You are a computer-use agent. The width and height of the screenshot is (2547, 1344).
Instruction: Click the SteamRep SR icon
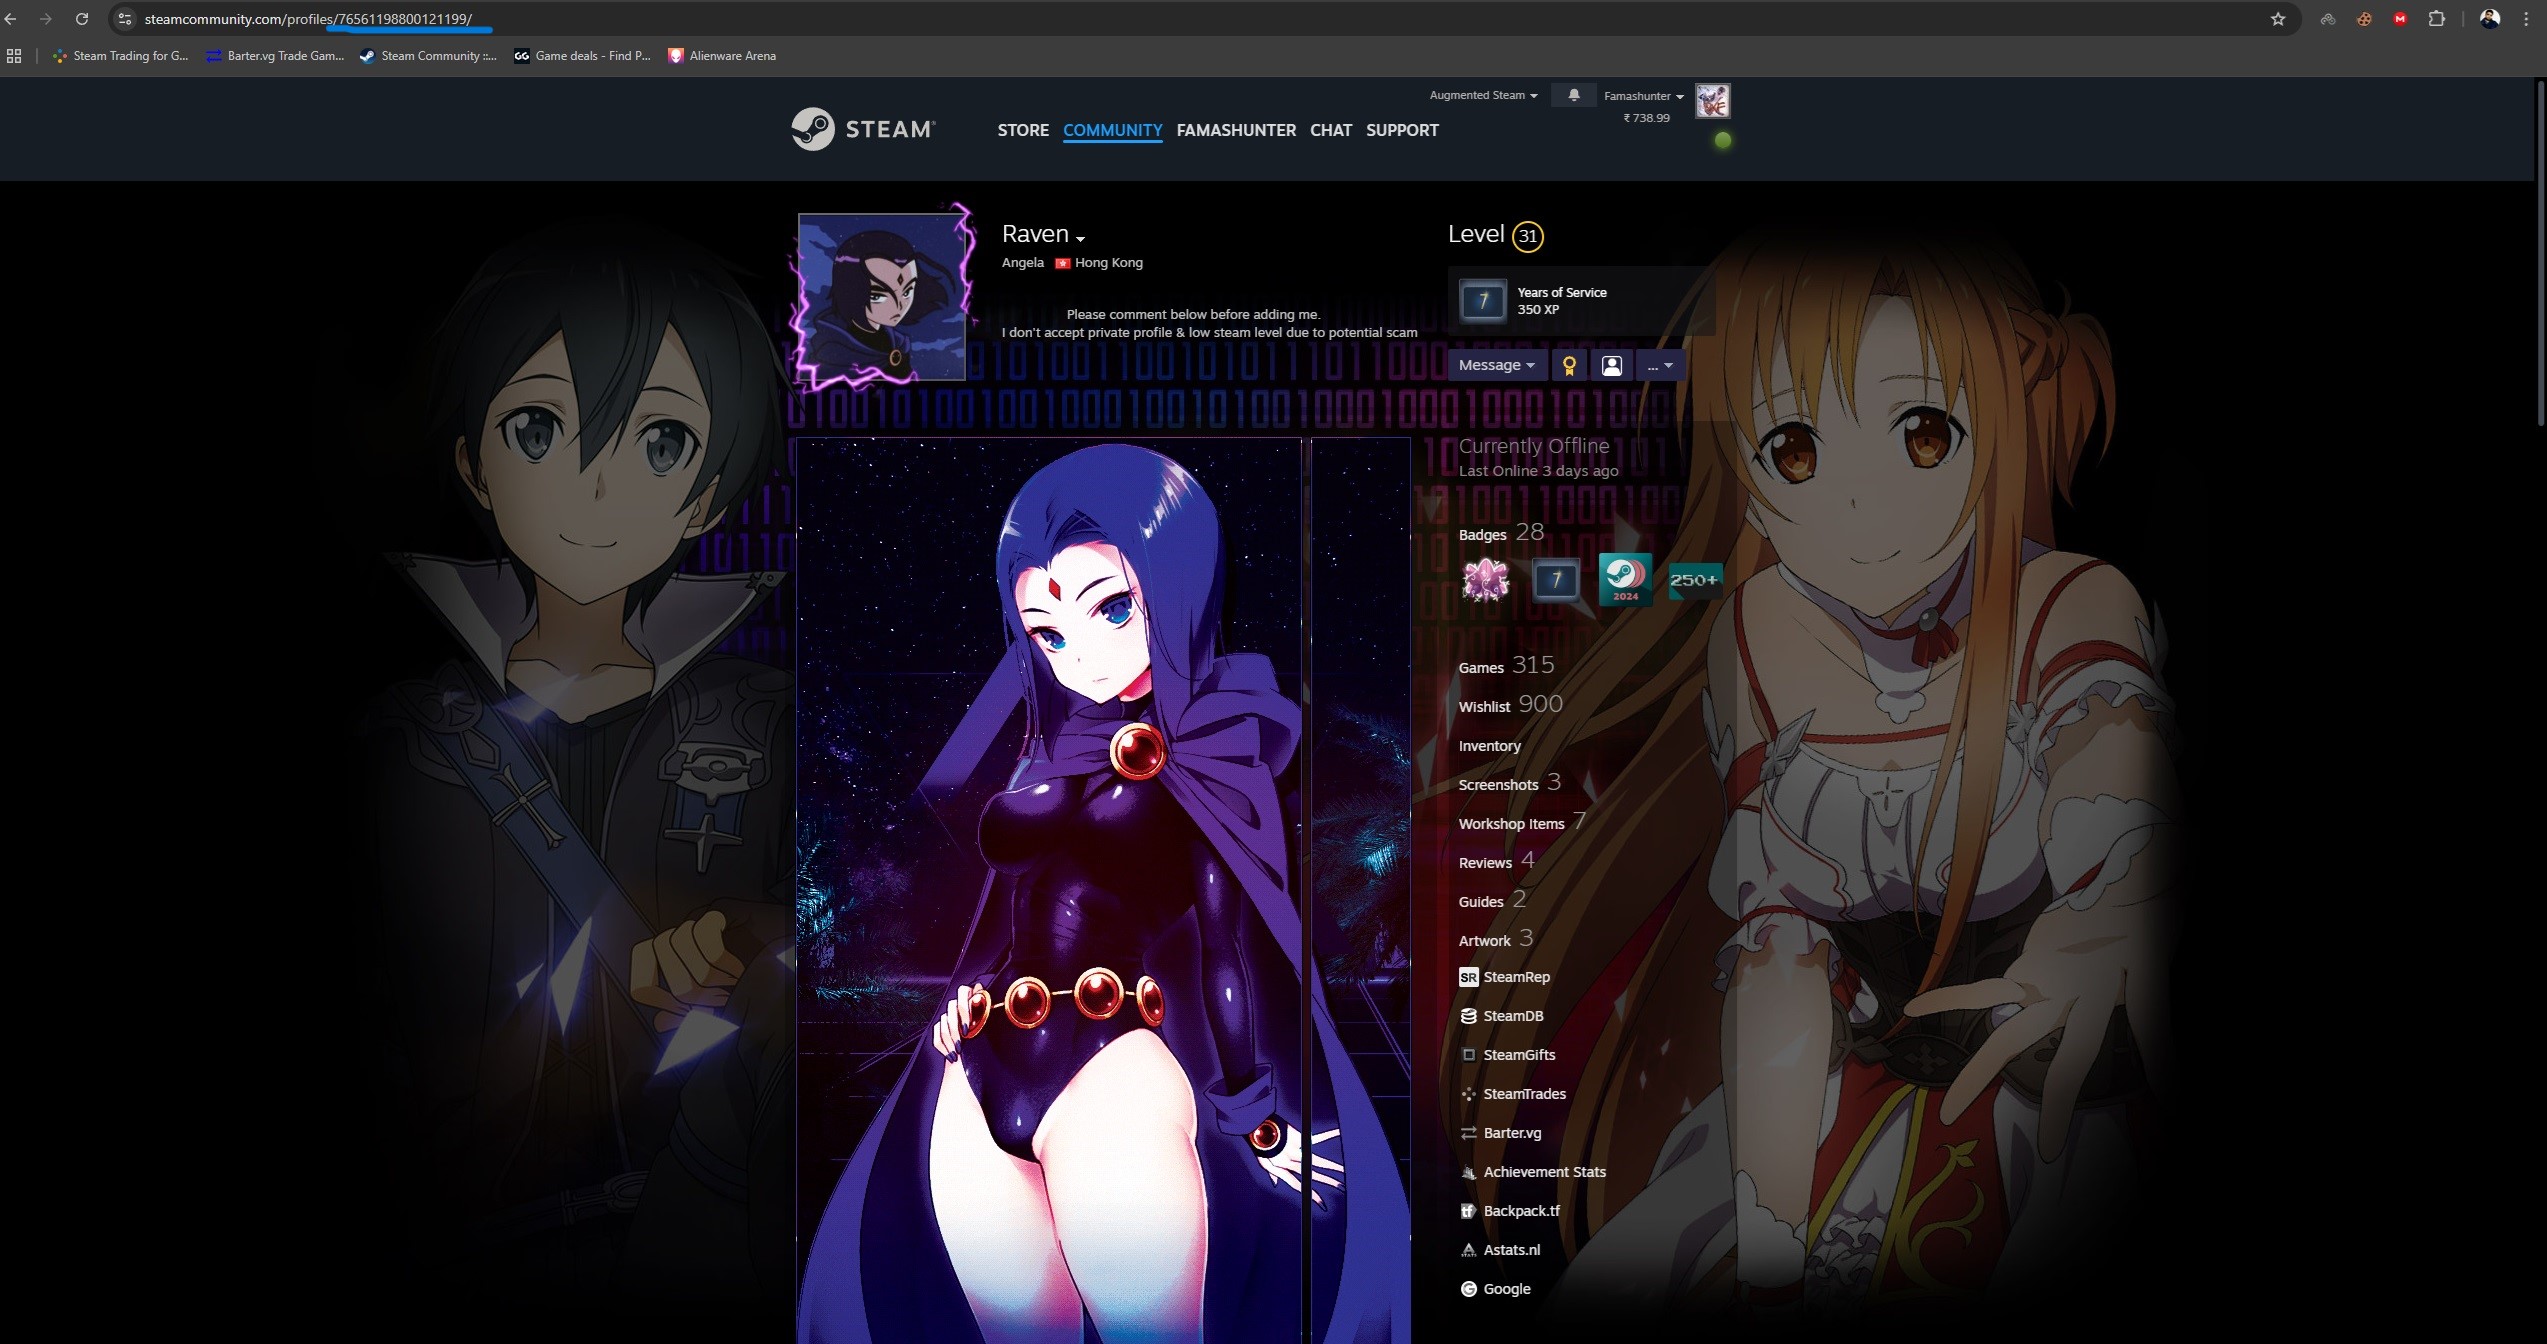click(x=1468, y=977)
